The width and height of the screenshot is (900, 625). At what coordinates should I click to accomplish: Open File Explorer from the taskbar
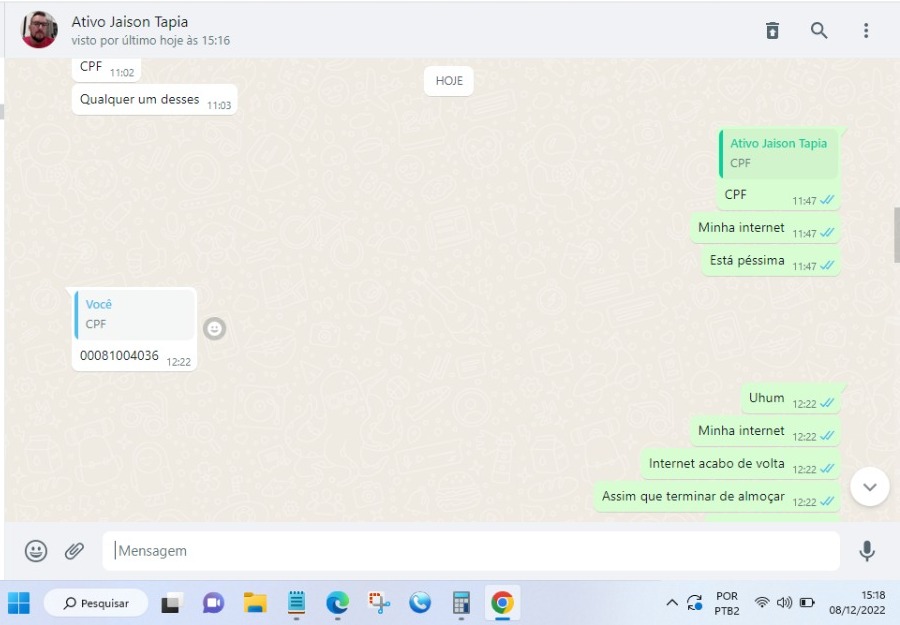coord(255,603)
